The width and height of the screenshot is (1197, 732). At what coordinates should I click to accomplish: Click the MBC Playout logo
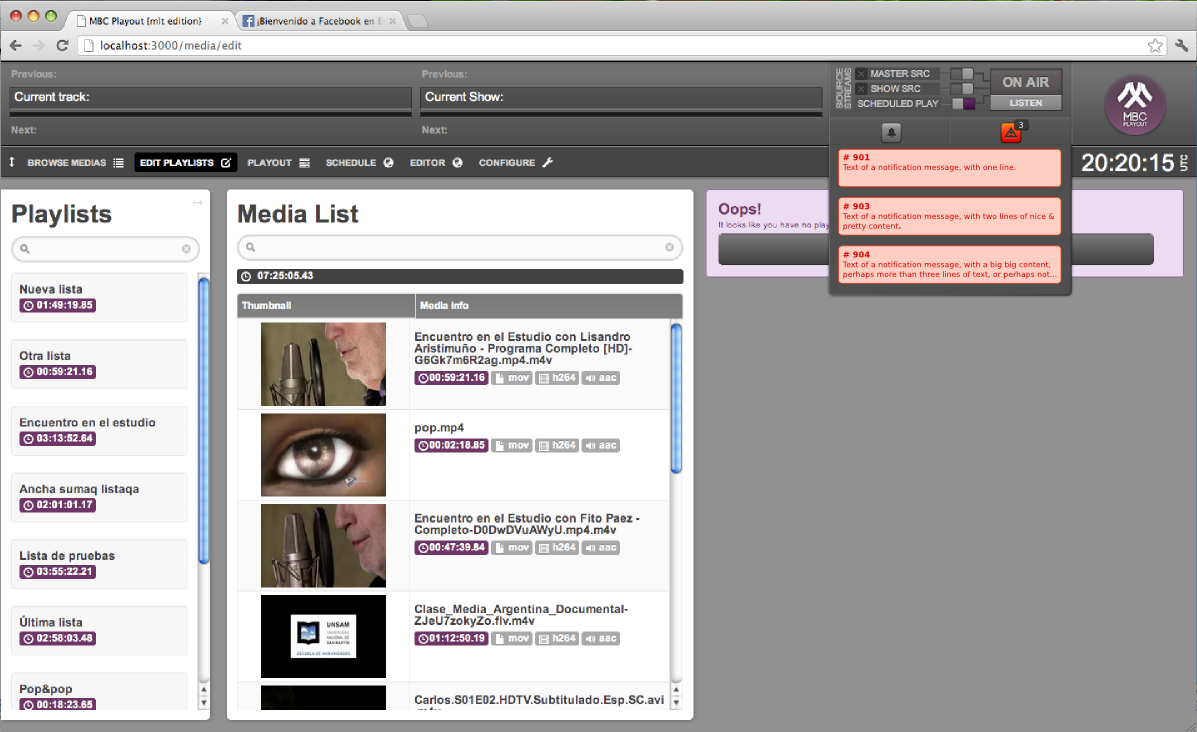[x=1134, y=105]
